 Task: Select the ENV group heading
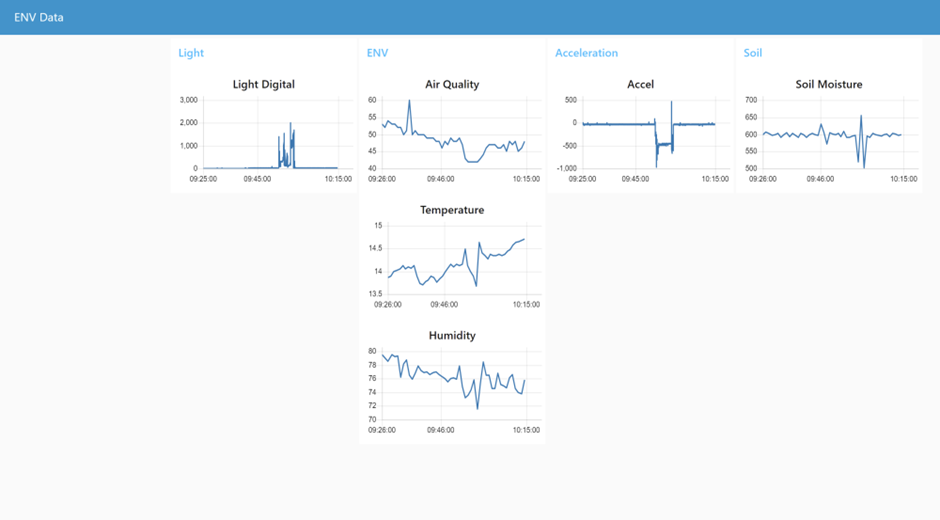click(x=377, y=53)
